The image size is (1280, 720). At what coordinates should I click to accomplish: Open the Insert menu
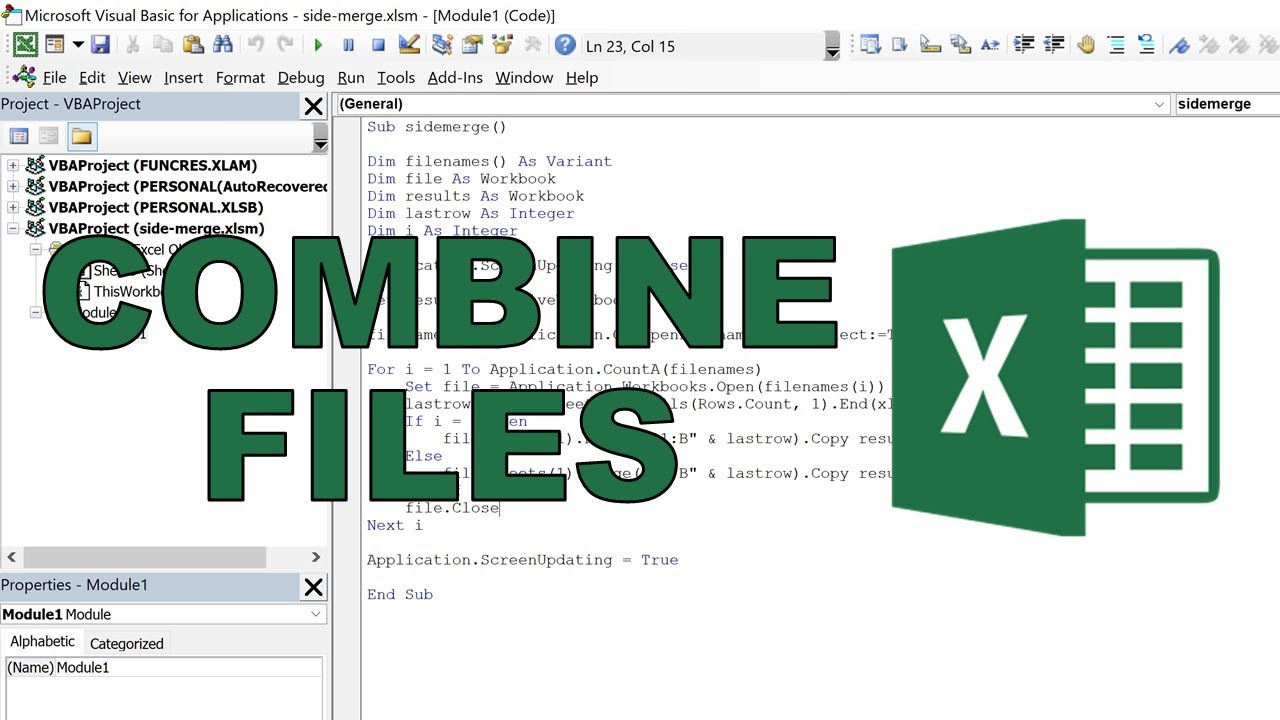coord(183,77)
